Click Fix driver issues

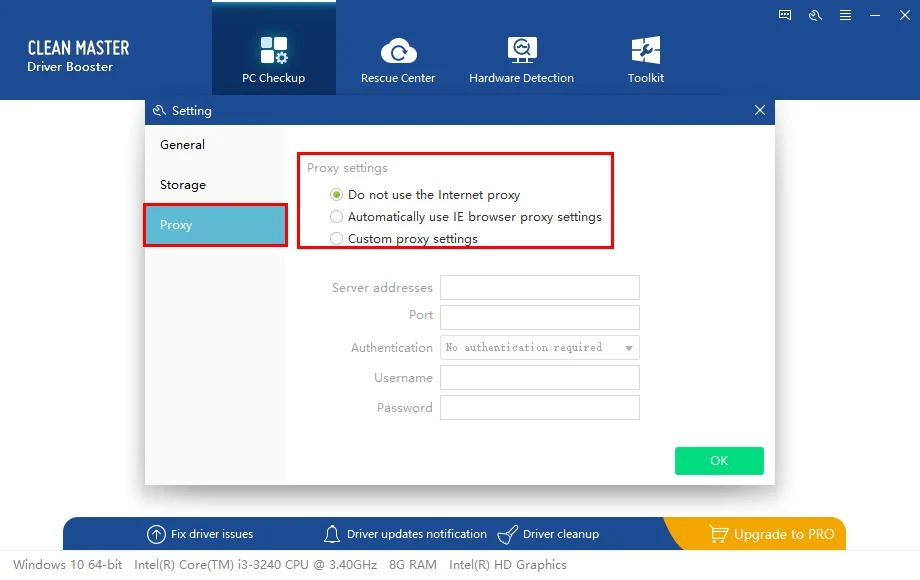(200, 534)
